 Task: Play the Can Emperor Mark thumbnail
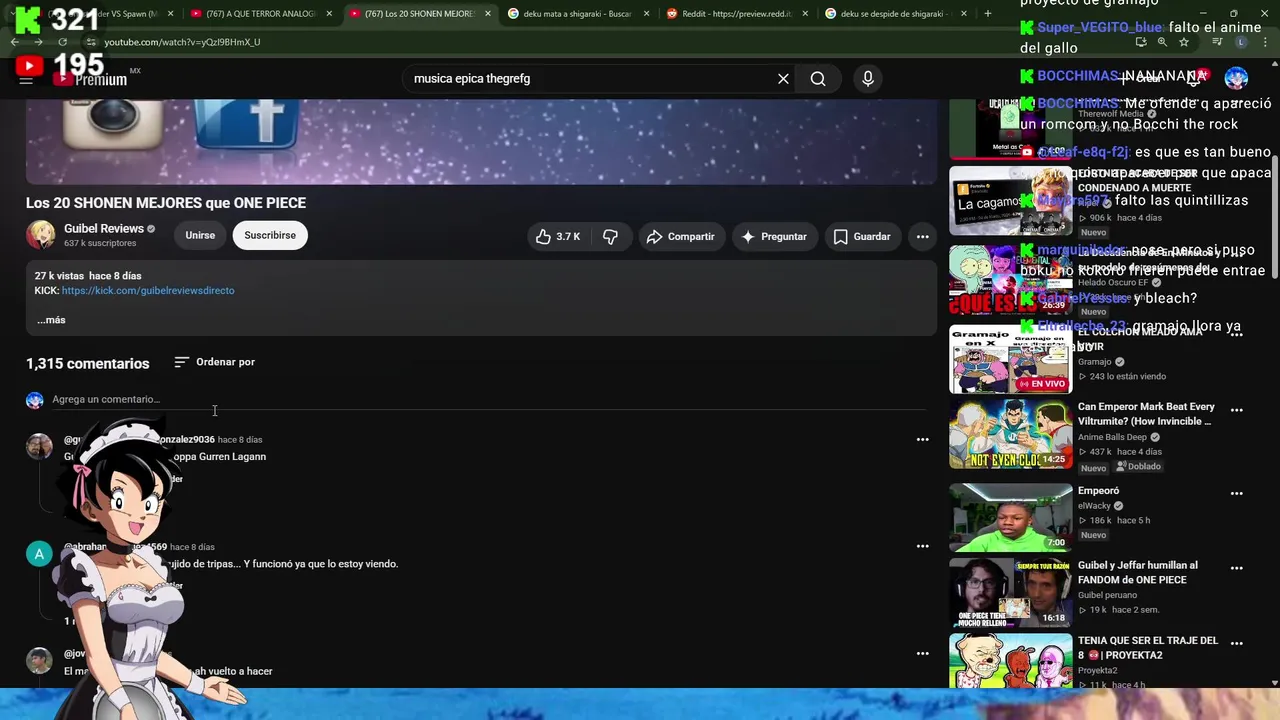click(1010, 434)
